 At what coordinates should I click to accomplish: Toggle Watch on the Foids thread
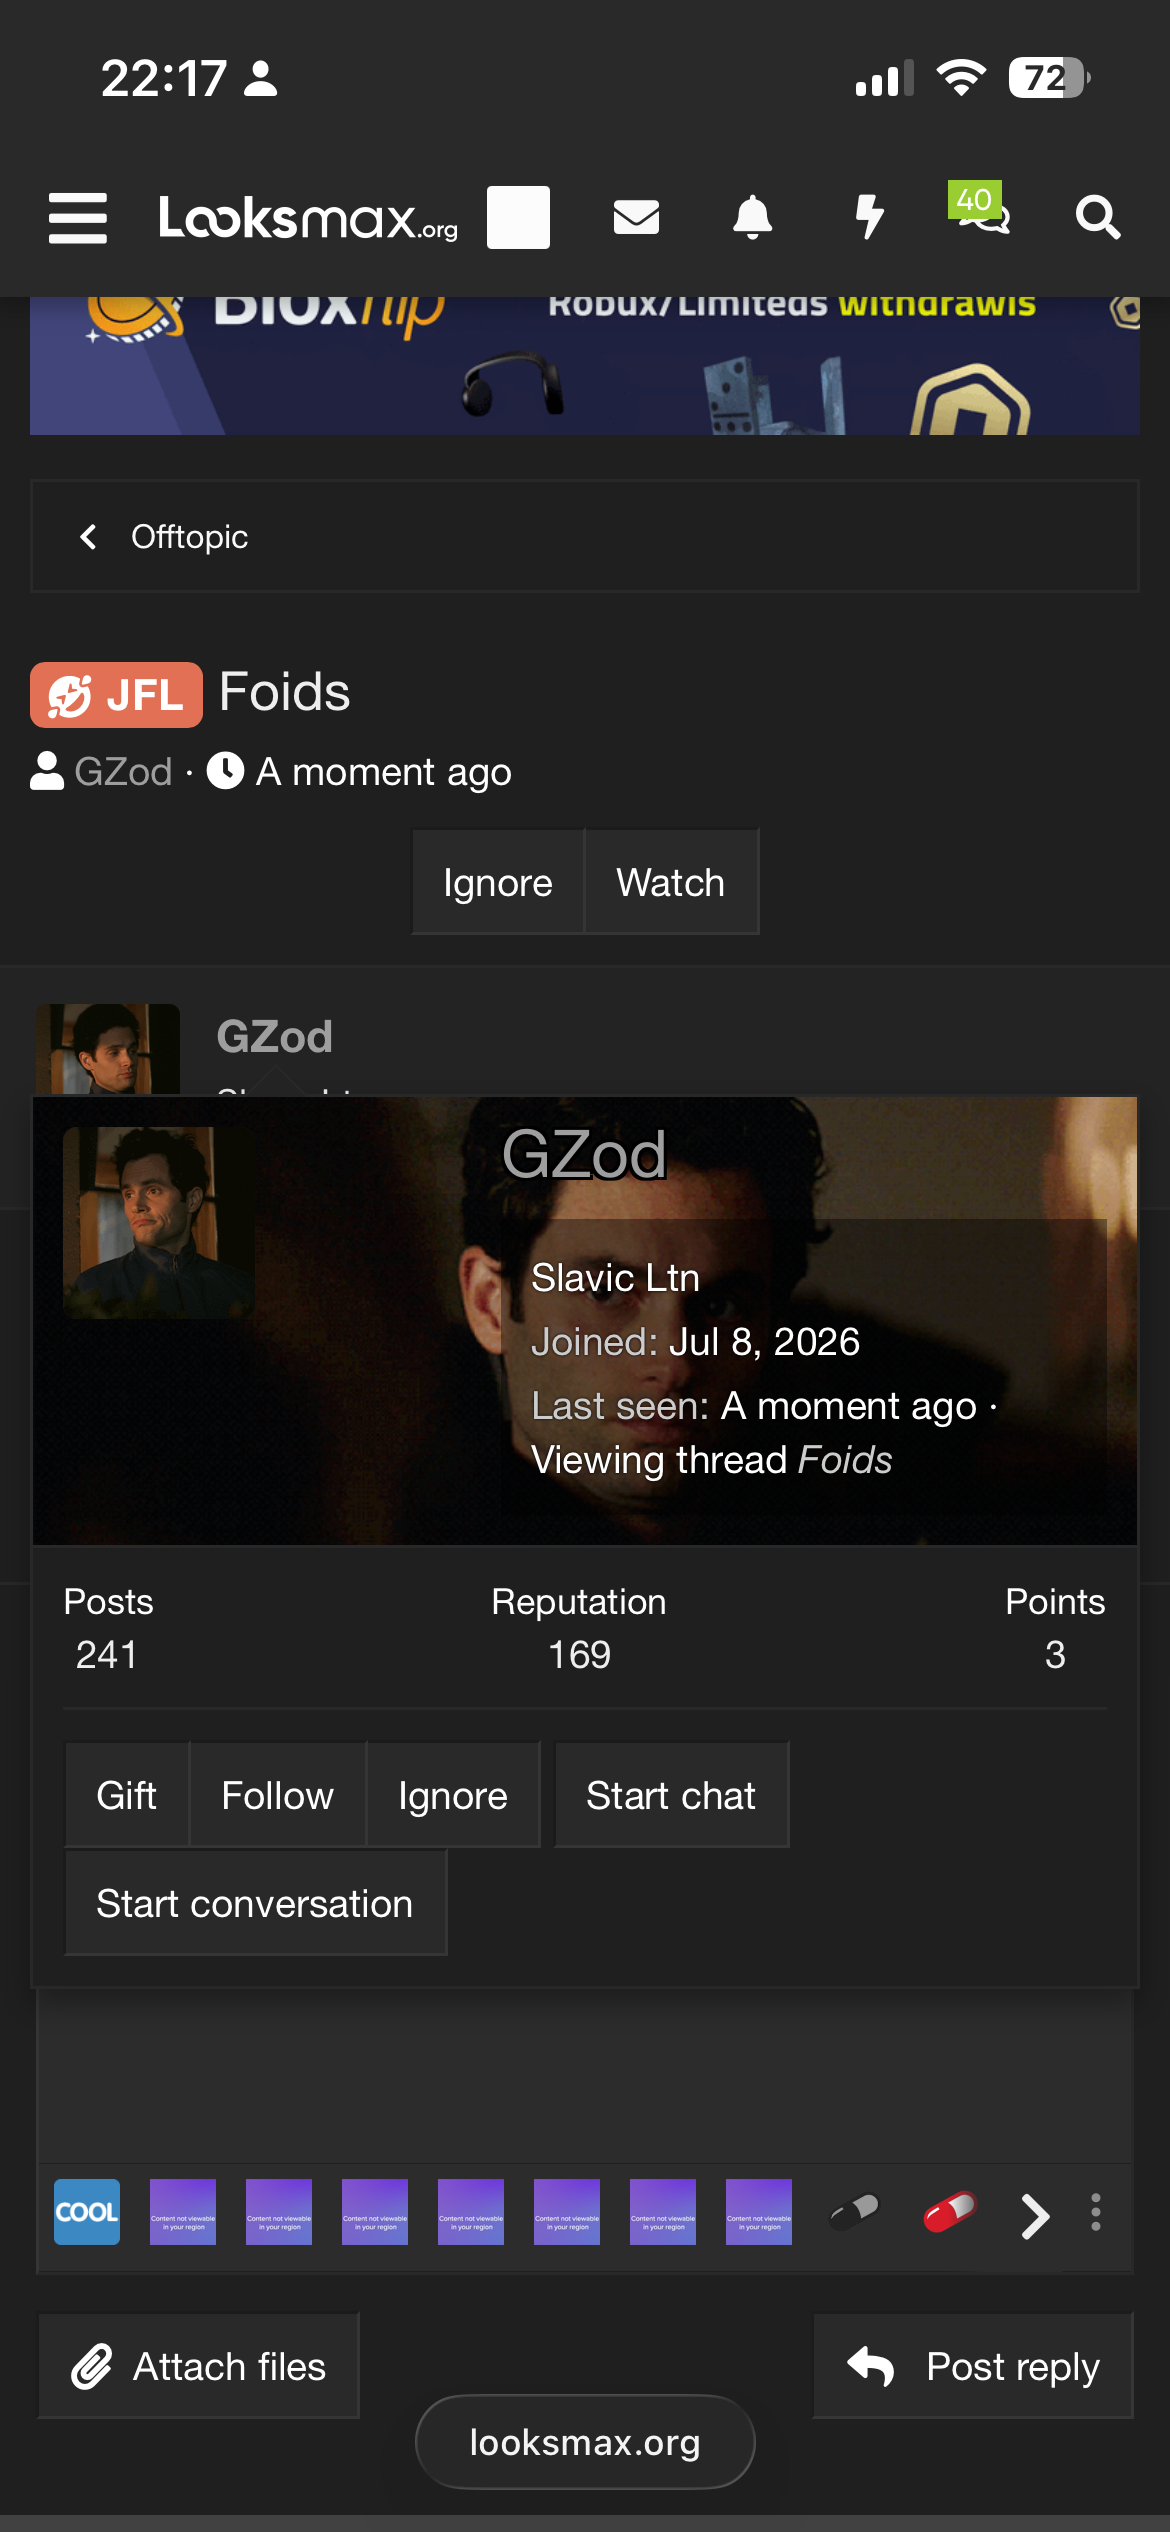[671, 882]
